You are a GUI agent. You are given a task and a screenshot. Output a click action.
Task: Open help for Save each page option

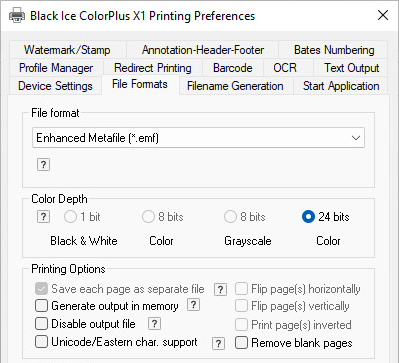(220, 289)
